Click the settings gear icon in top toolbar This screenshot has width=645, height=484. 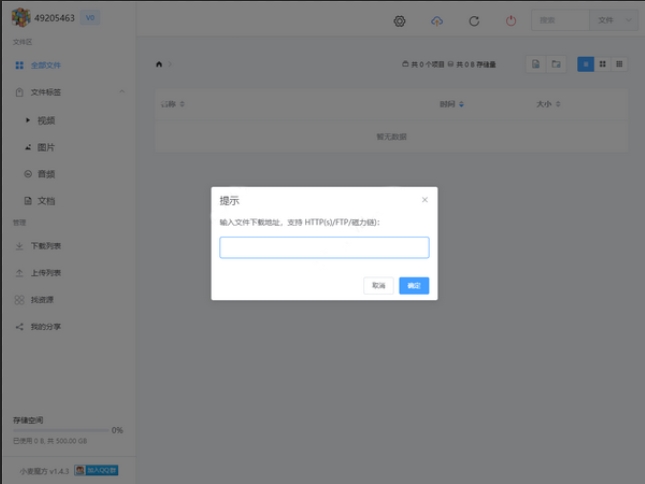(x=400, y=21)
